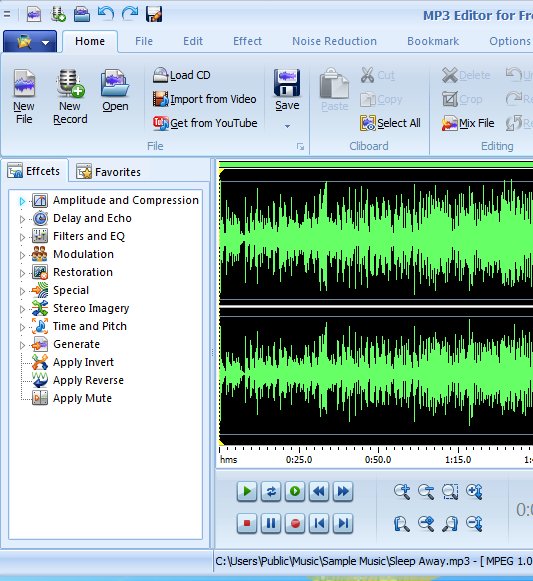
Task: Click Get from YouTube
Action: point(205,123)
